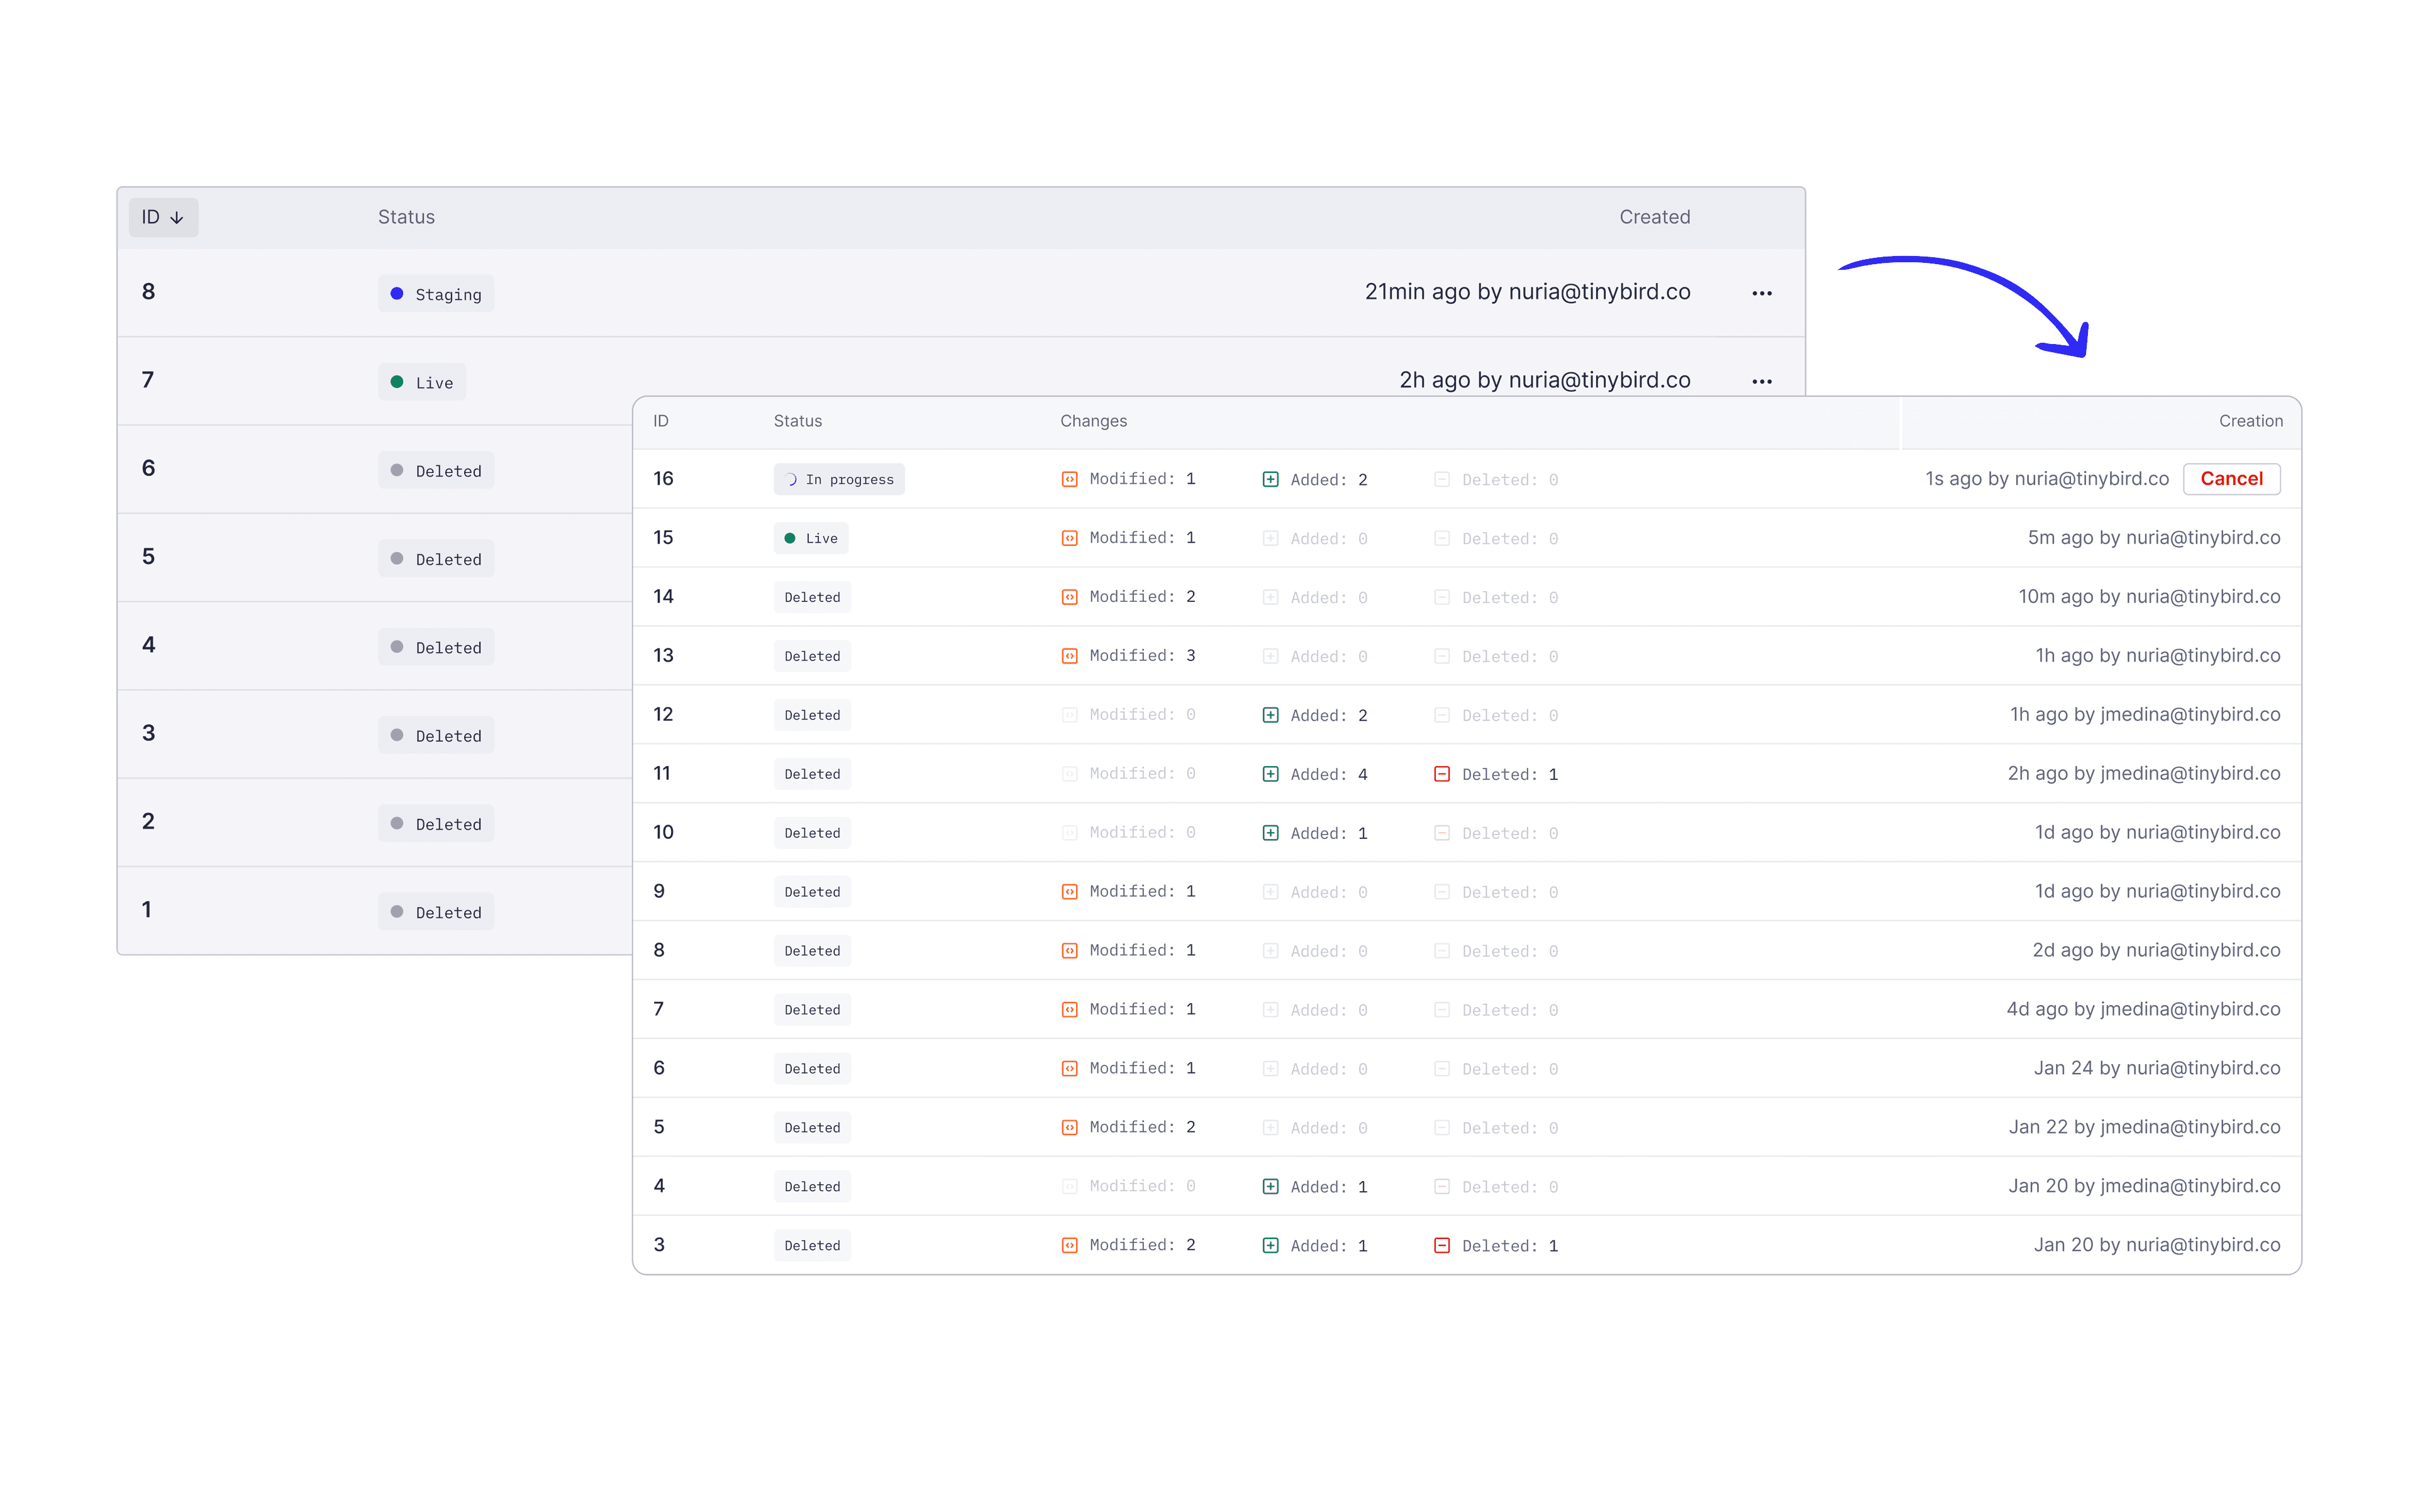Image resolution: width=2415 pixels, height=1512 pixels.
Task: Click the Creation column header
Action: (x=2250, y=421)
